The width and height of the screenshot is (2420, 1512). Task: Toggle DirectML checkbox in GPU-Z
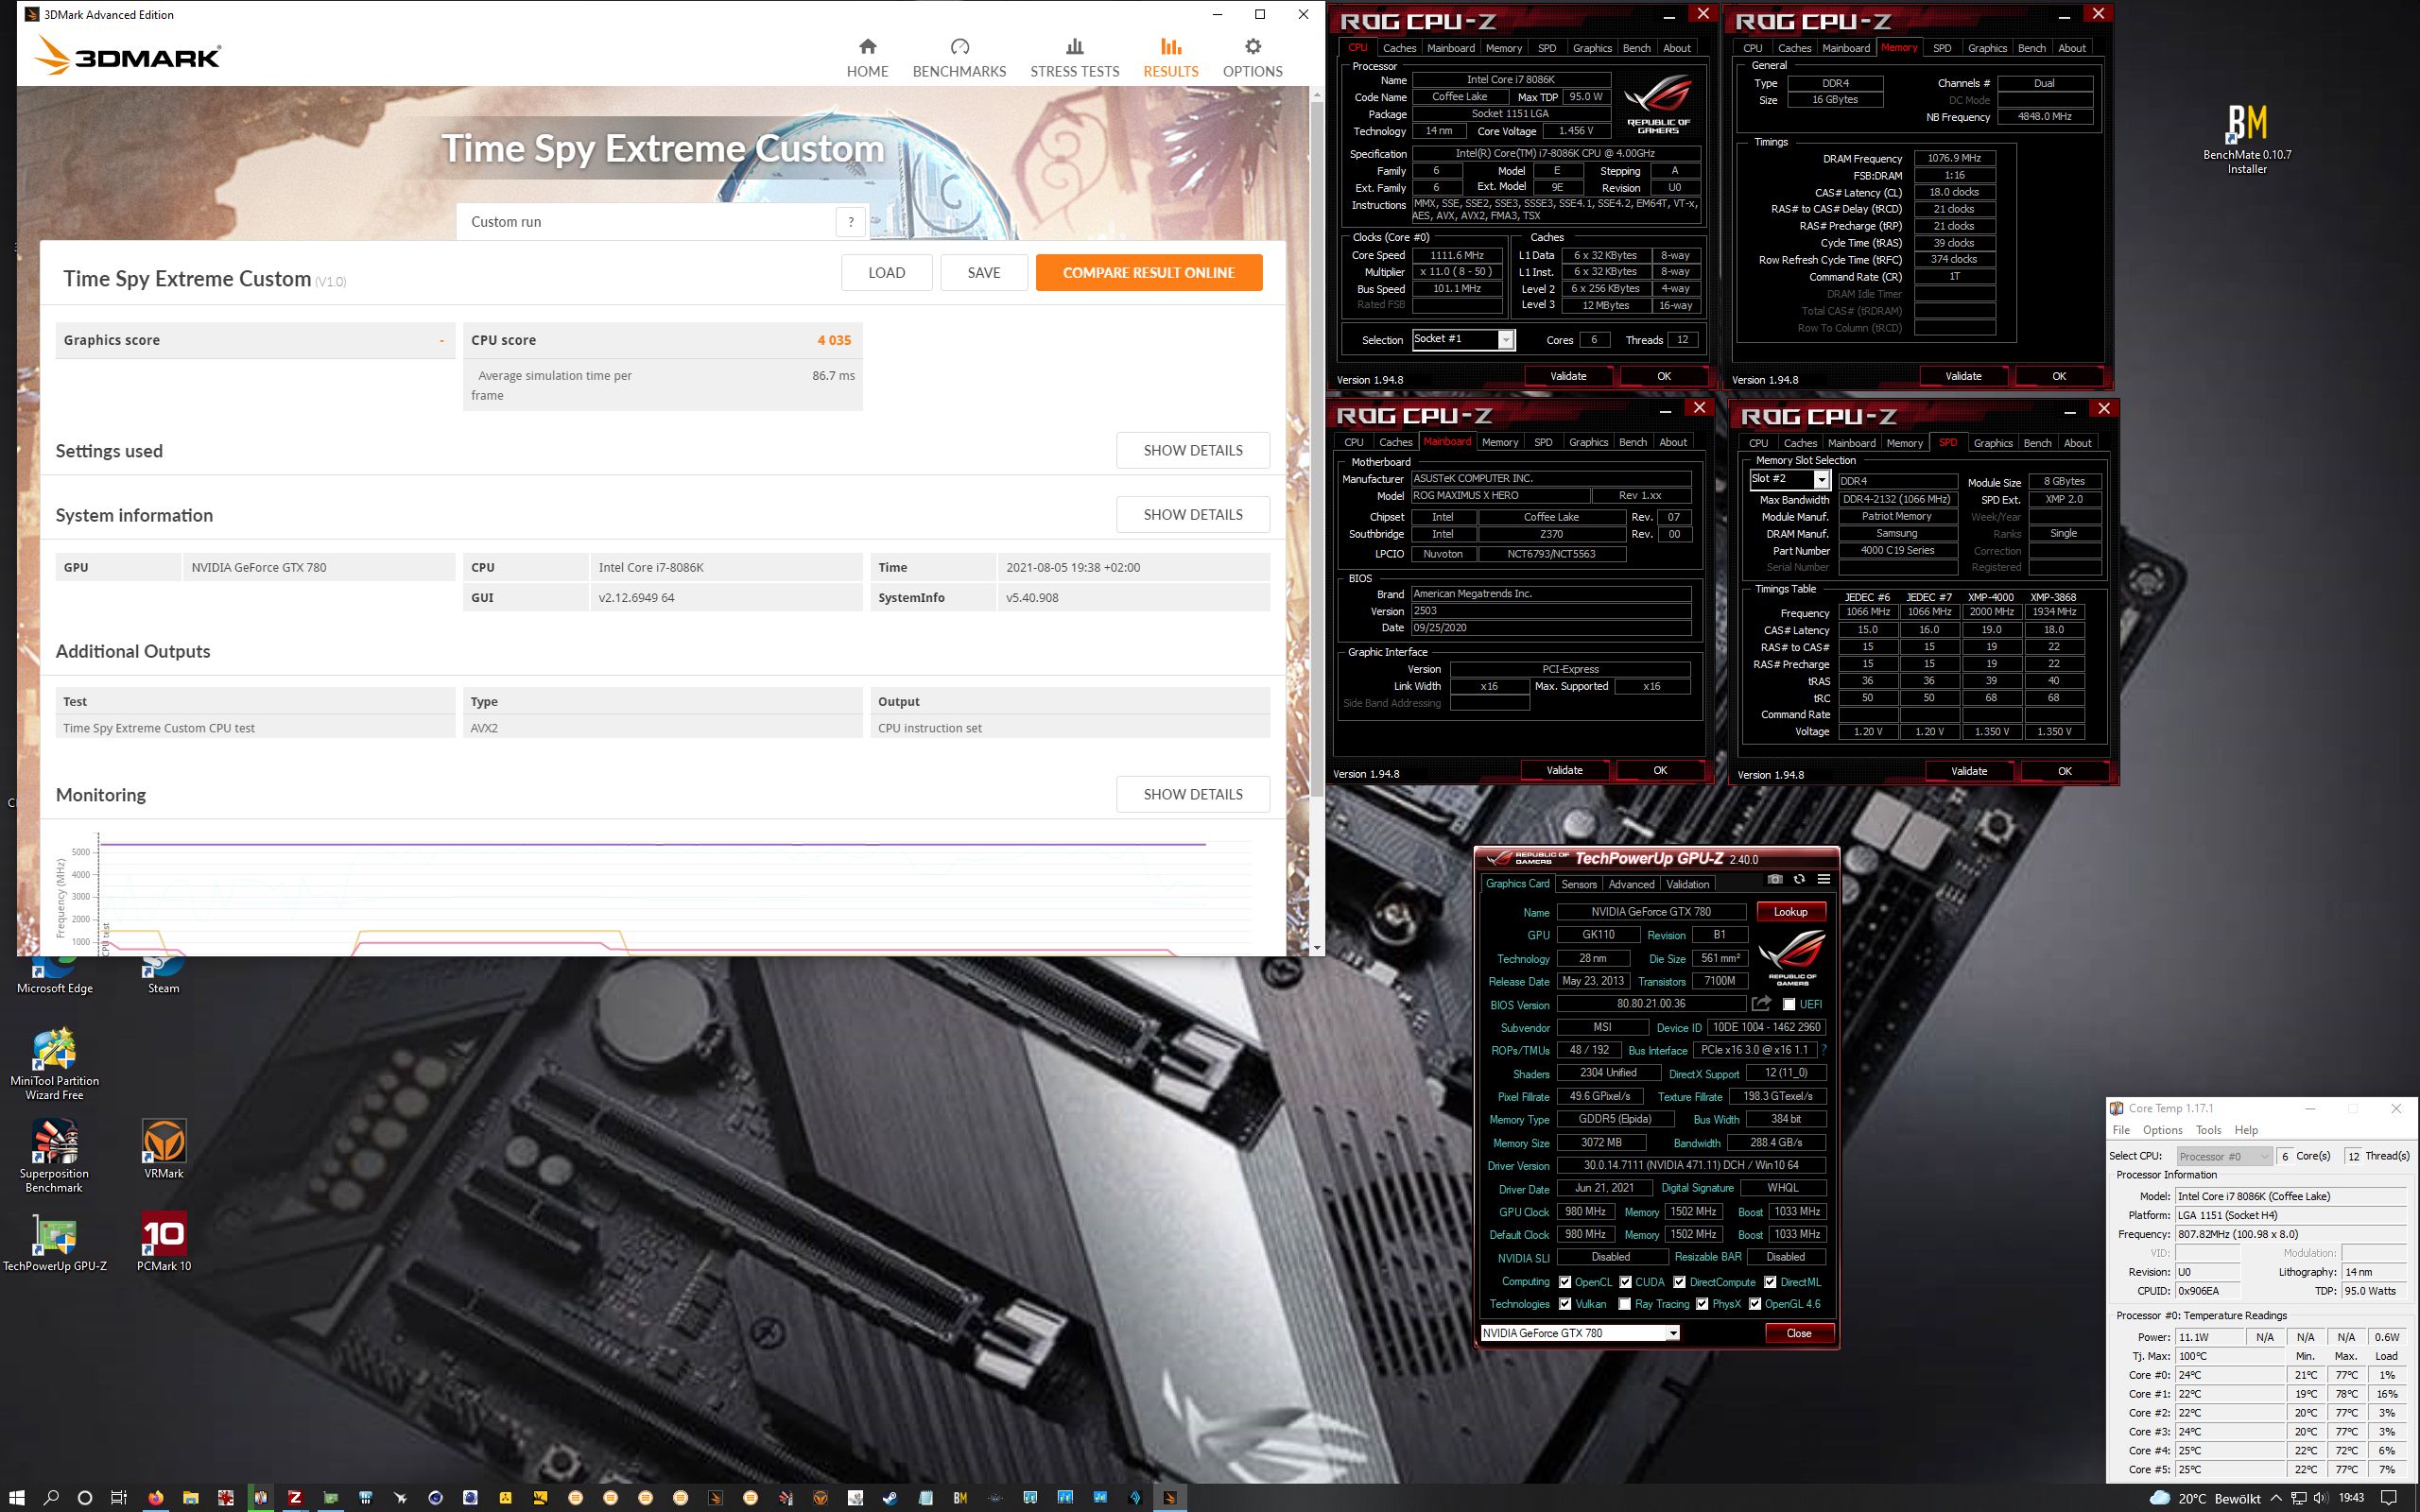[1770, 1282]
